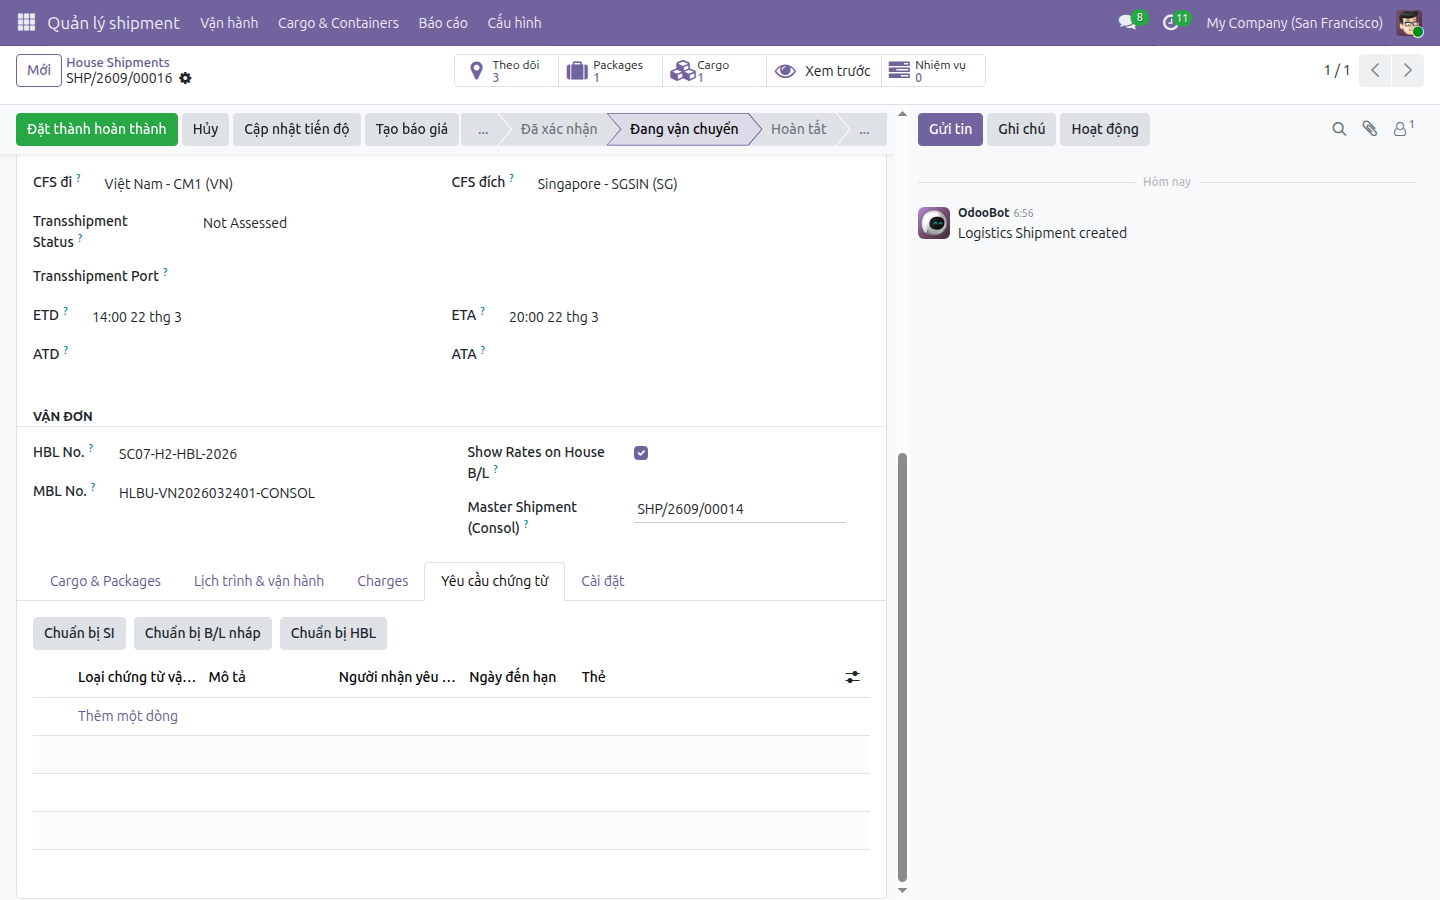The height and width of the screenshot is (900, 1440).
Task: Open the activities clock icon with badge 11
Action: coord(1174,22)
